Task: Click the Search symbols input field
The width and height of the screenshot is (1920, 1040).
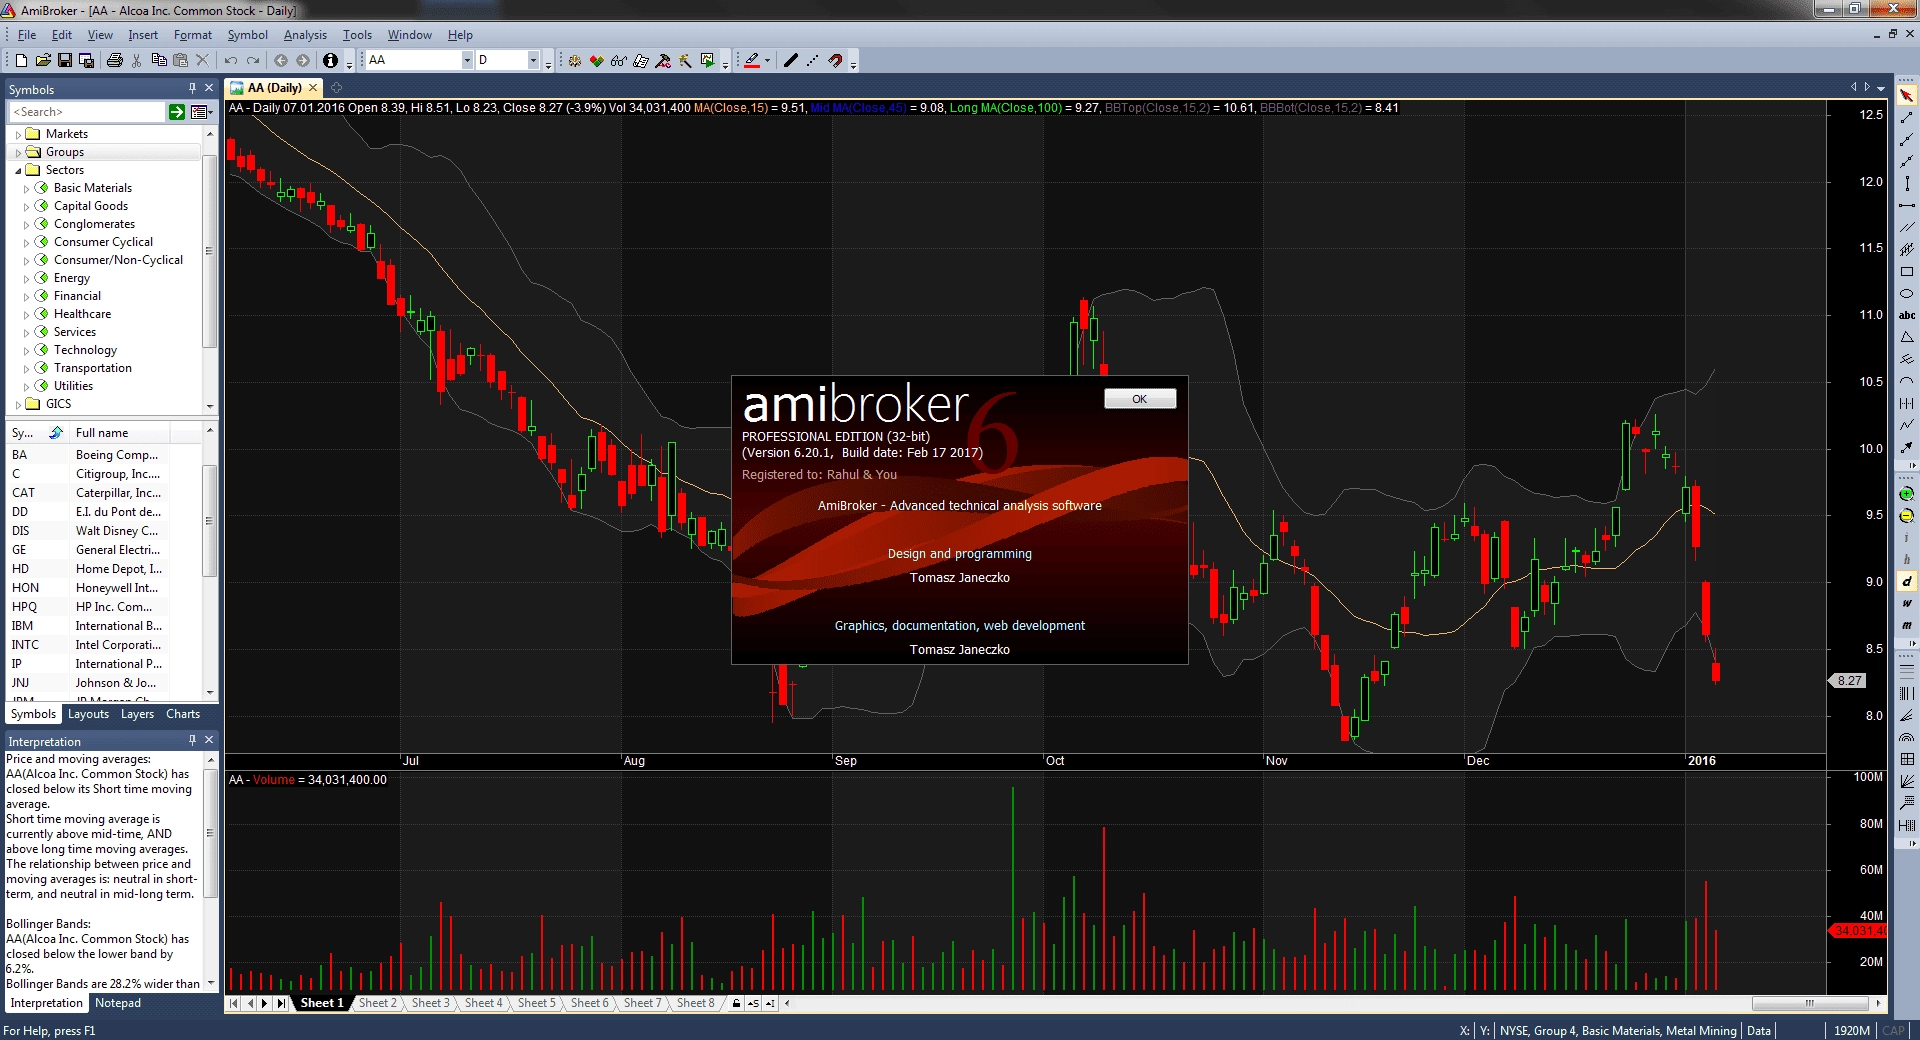Action: tap(86, 112)
